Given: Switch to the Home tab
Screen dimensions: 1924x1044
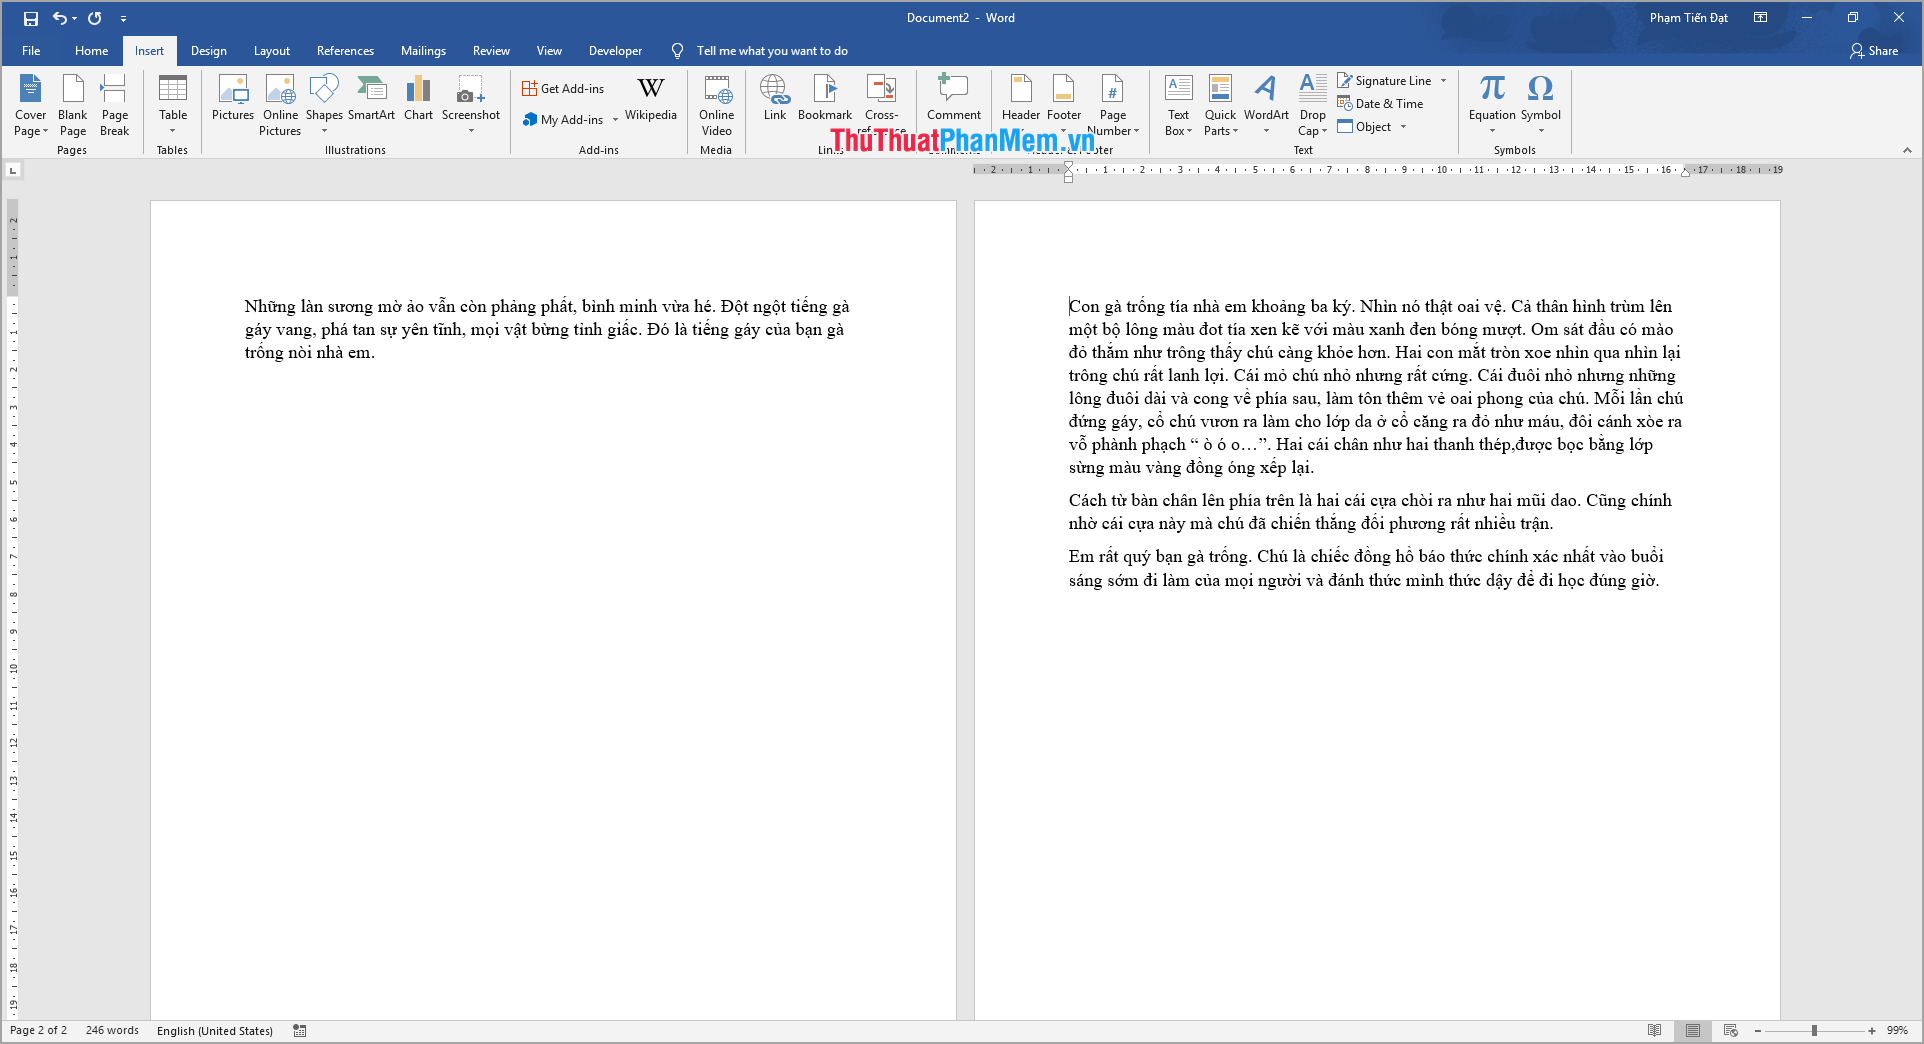Looking at the screenshot, I should pyautogui.click(x=91, y=51).
